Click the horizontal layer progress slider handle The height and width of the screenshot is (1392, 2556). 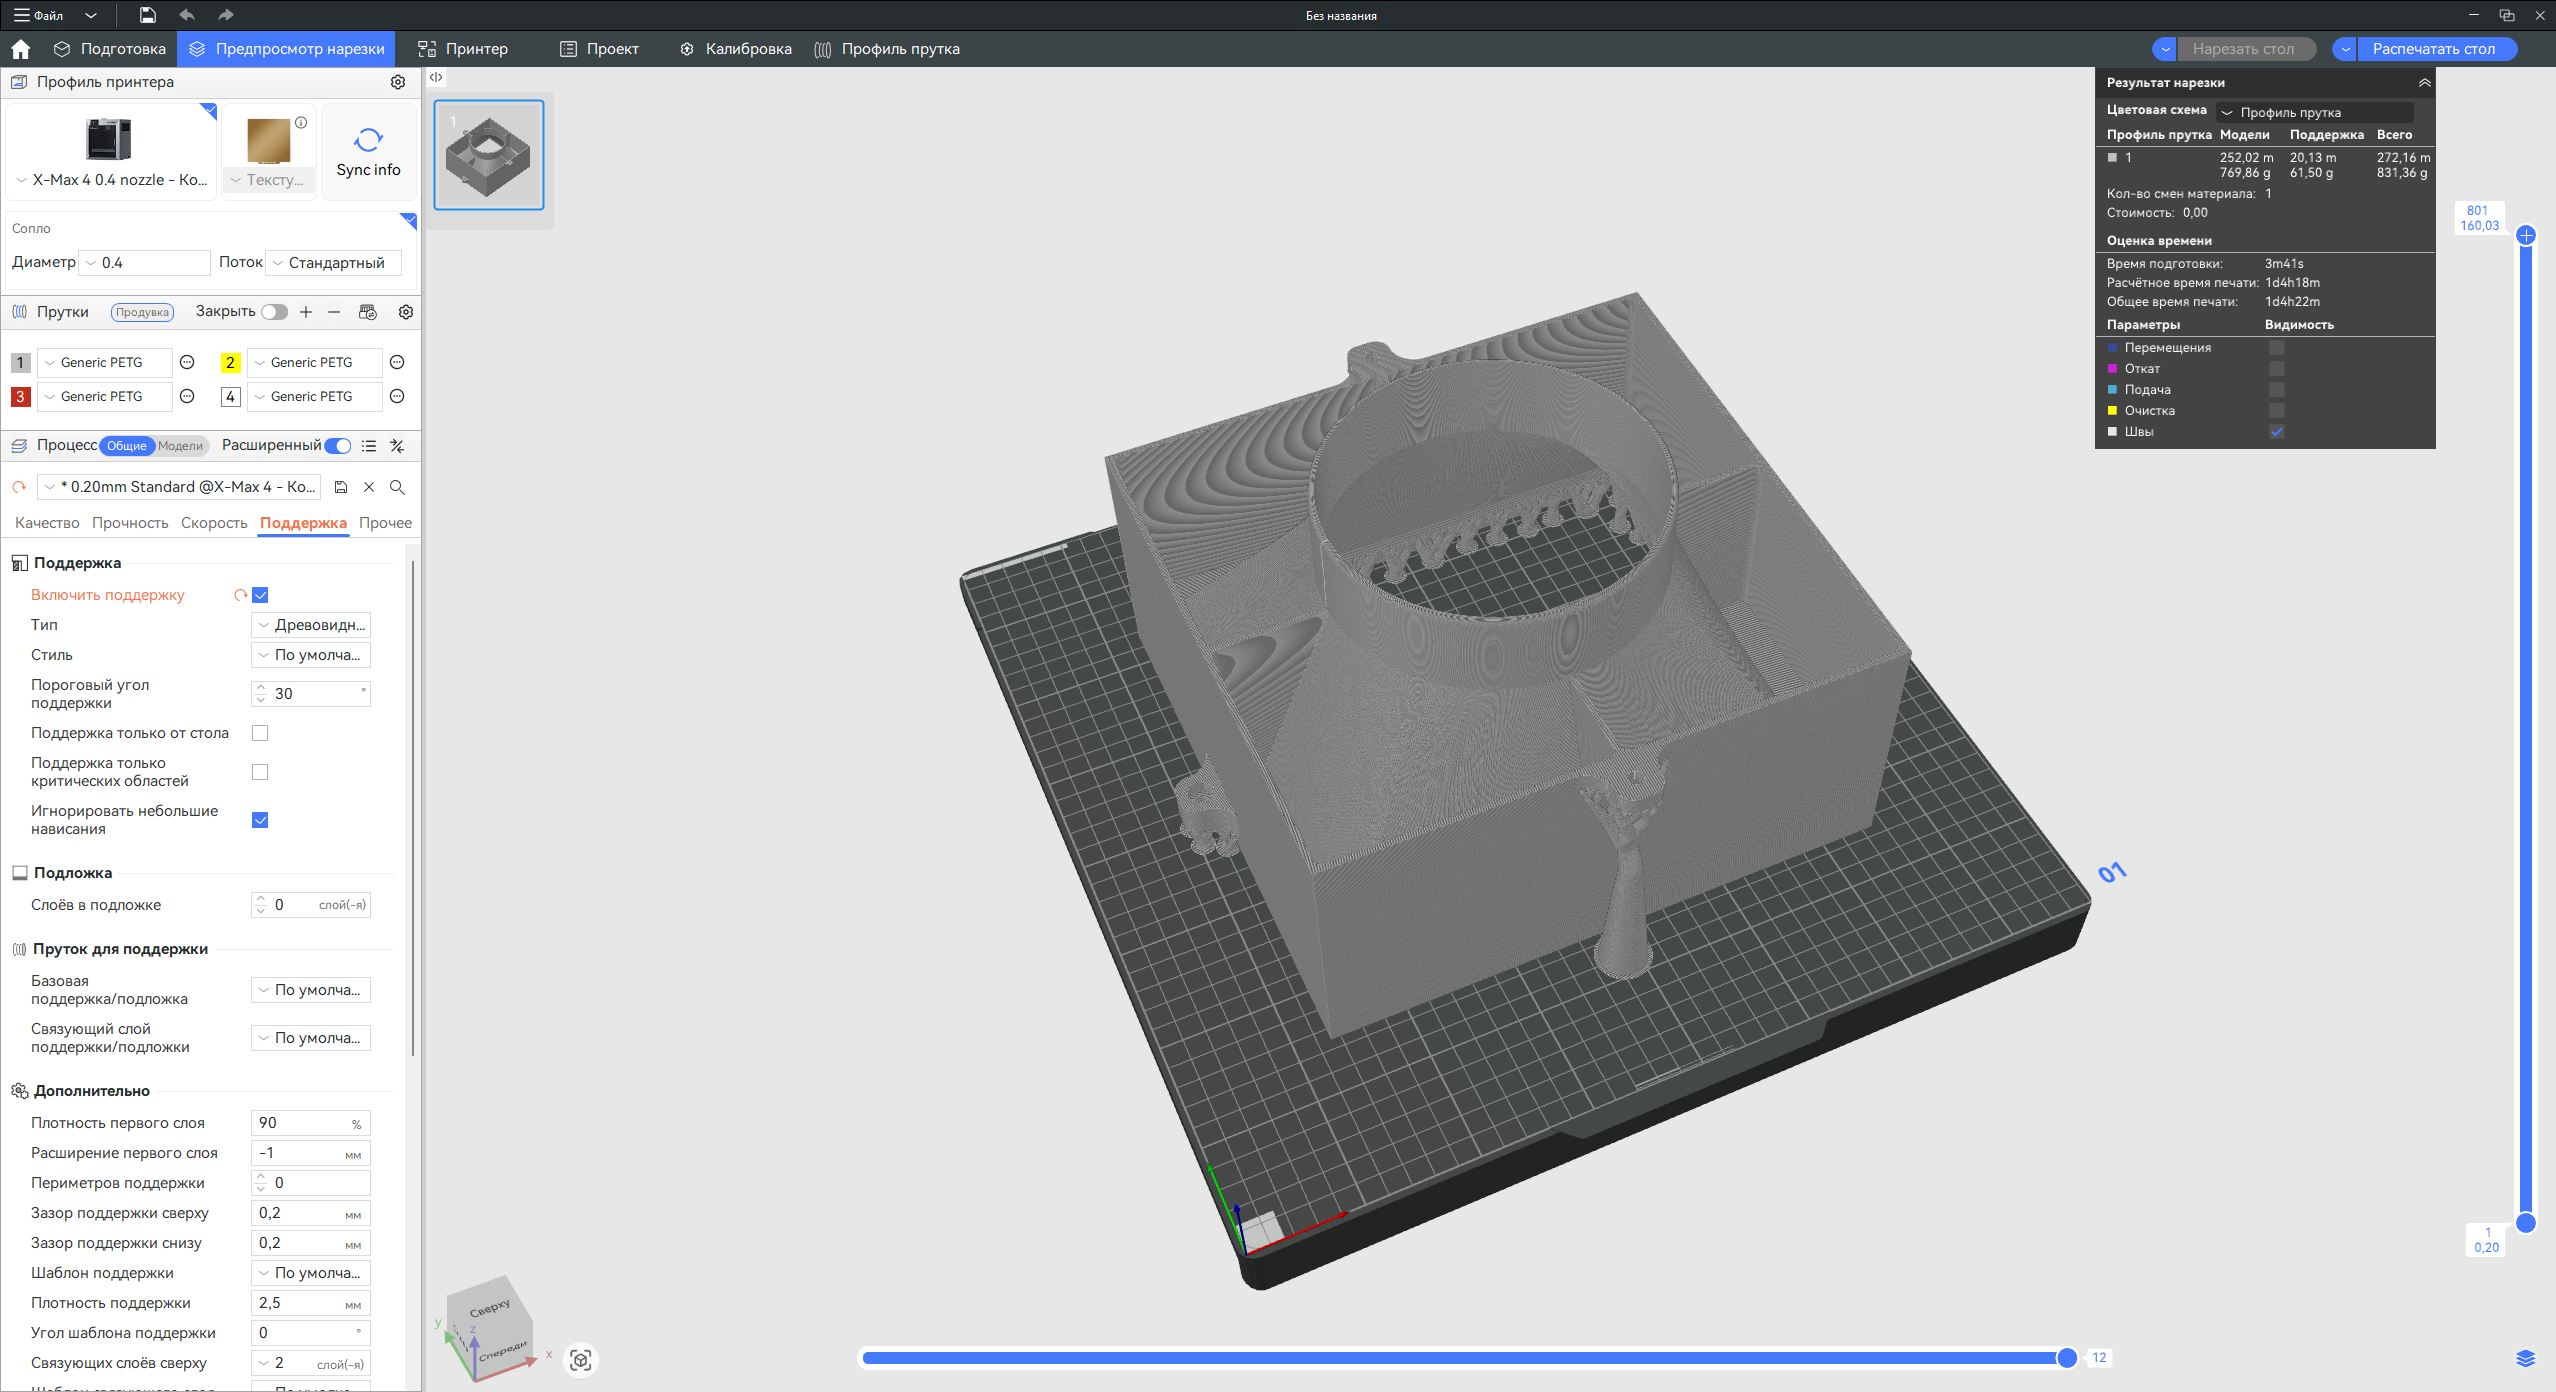(2066, 1358)
